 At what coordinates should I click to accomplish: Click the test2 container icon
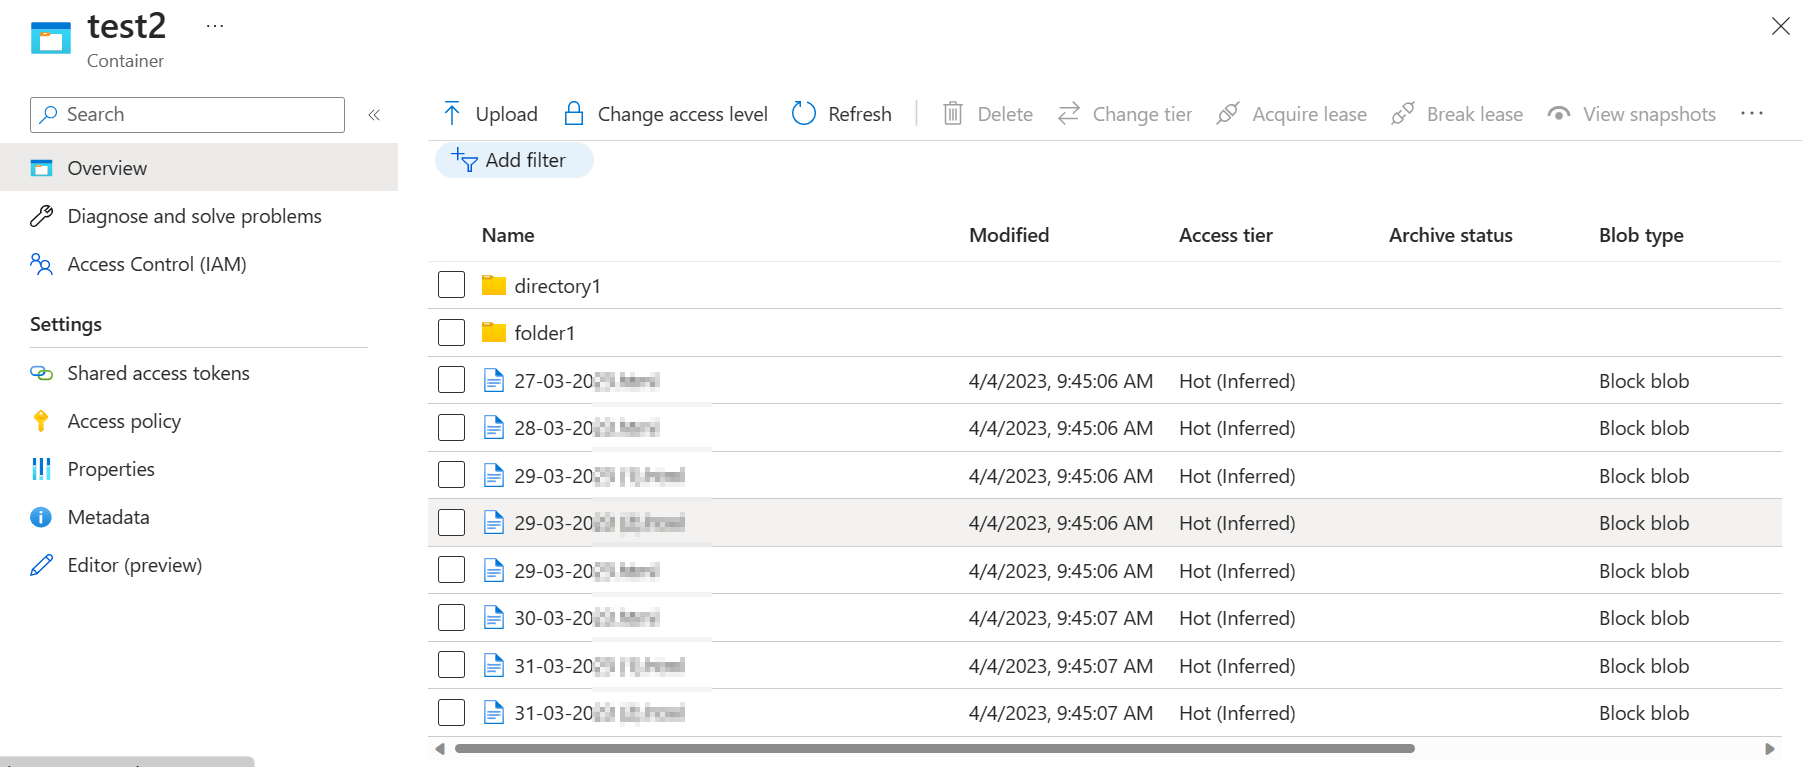tap(51, 38)
